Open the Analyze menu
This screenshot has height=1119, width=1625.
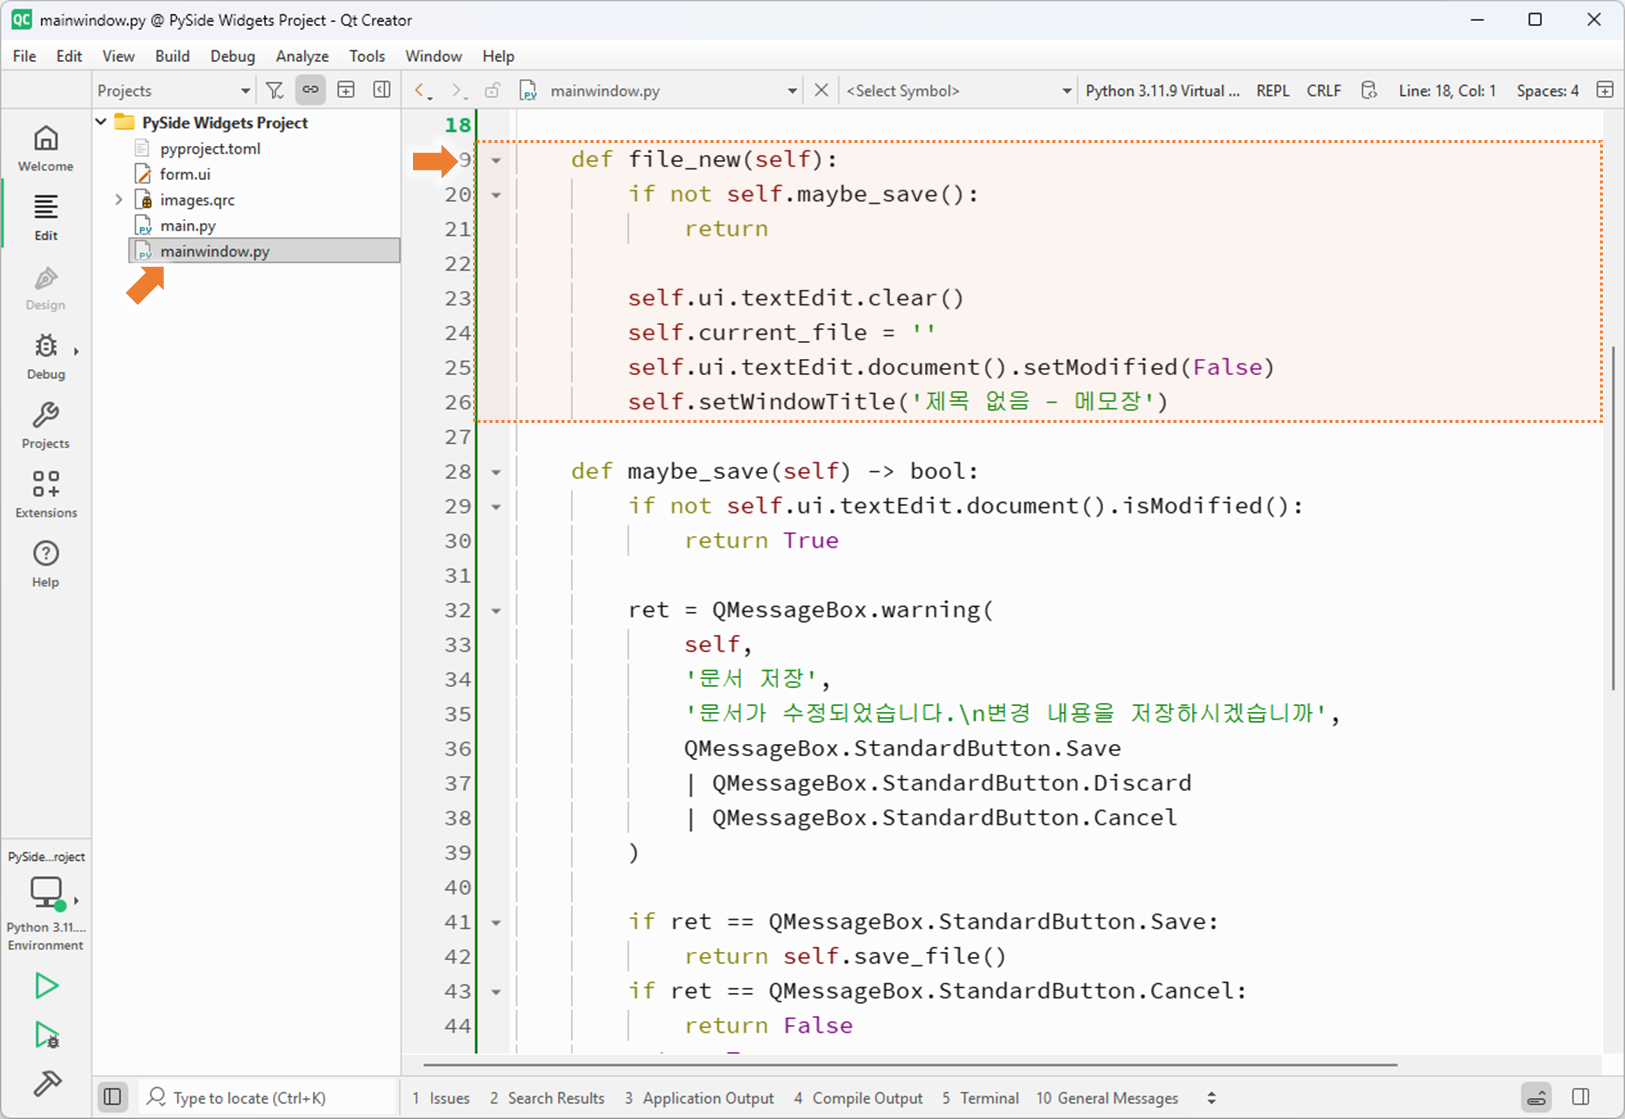pyautogui.click(x=302, y=56)
